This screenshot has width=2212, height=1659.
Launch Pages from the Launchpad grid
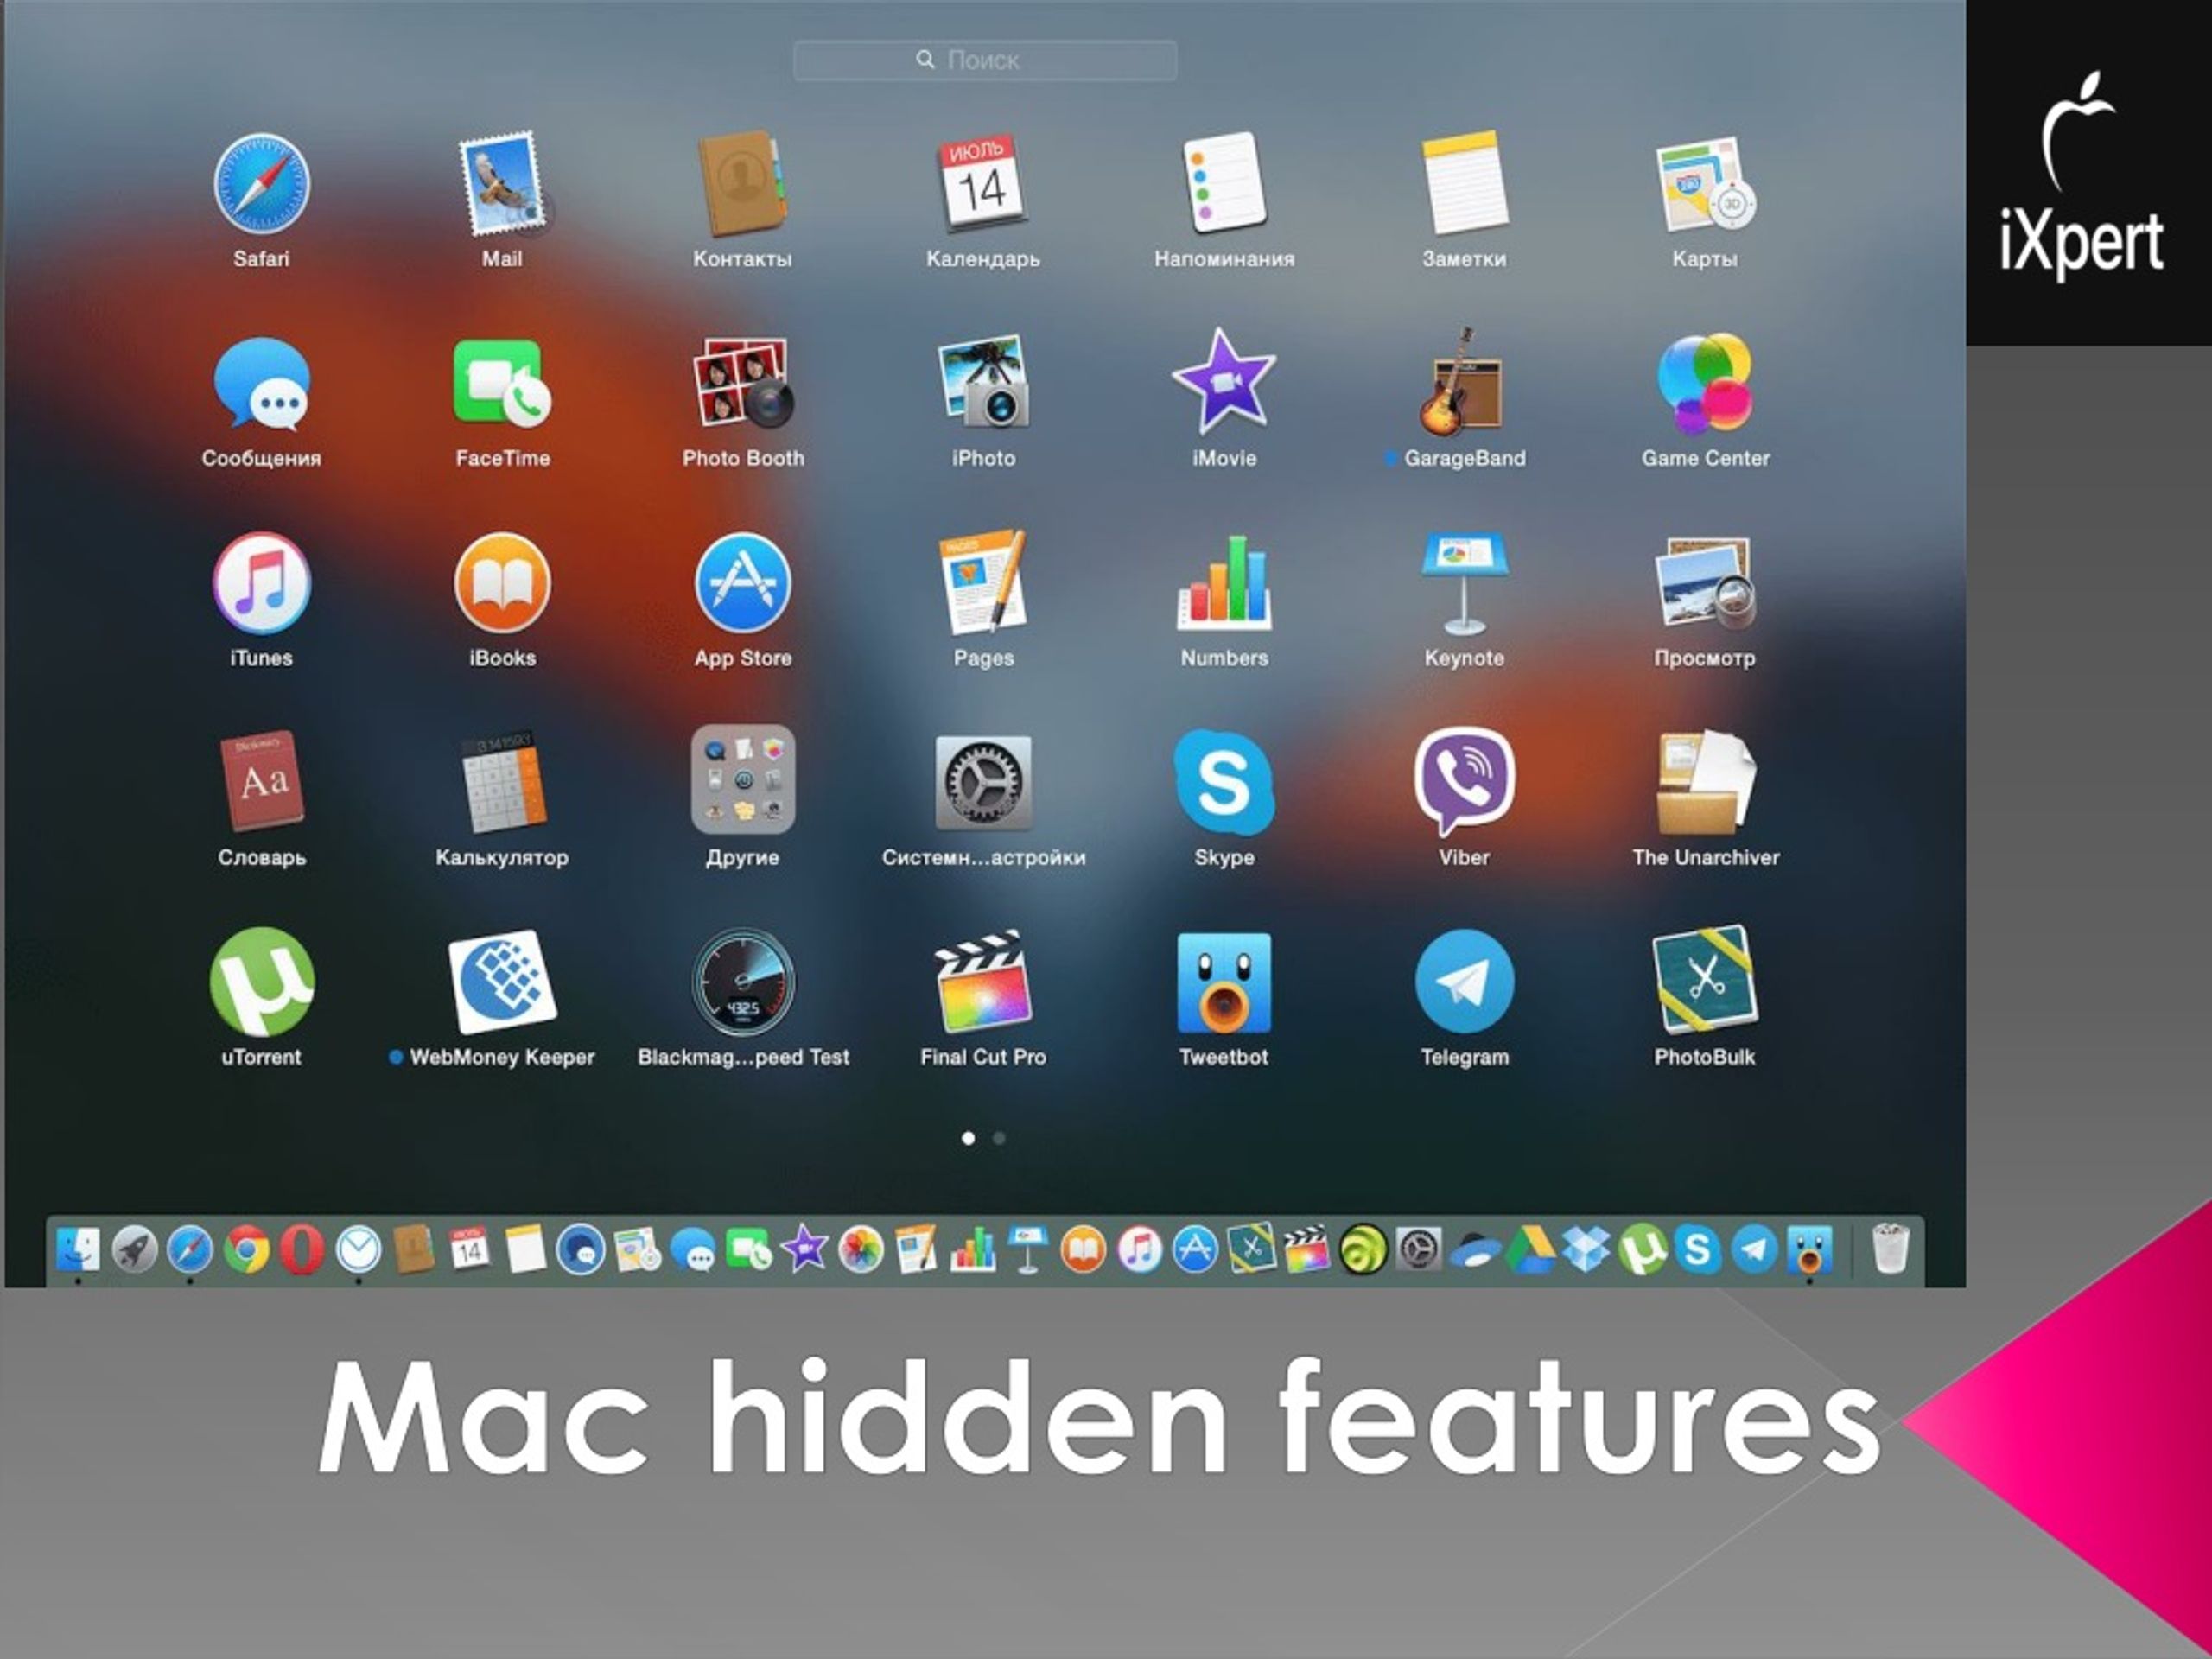[x=983, y=583]
